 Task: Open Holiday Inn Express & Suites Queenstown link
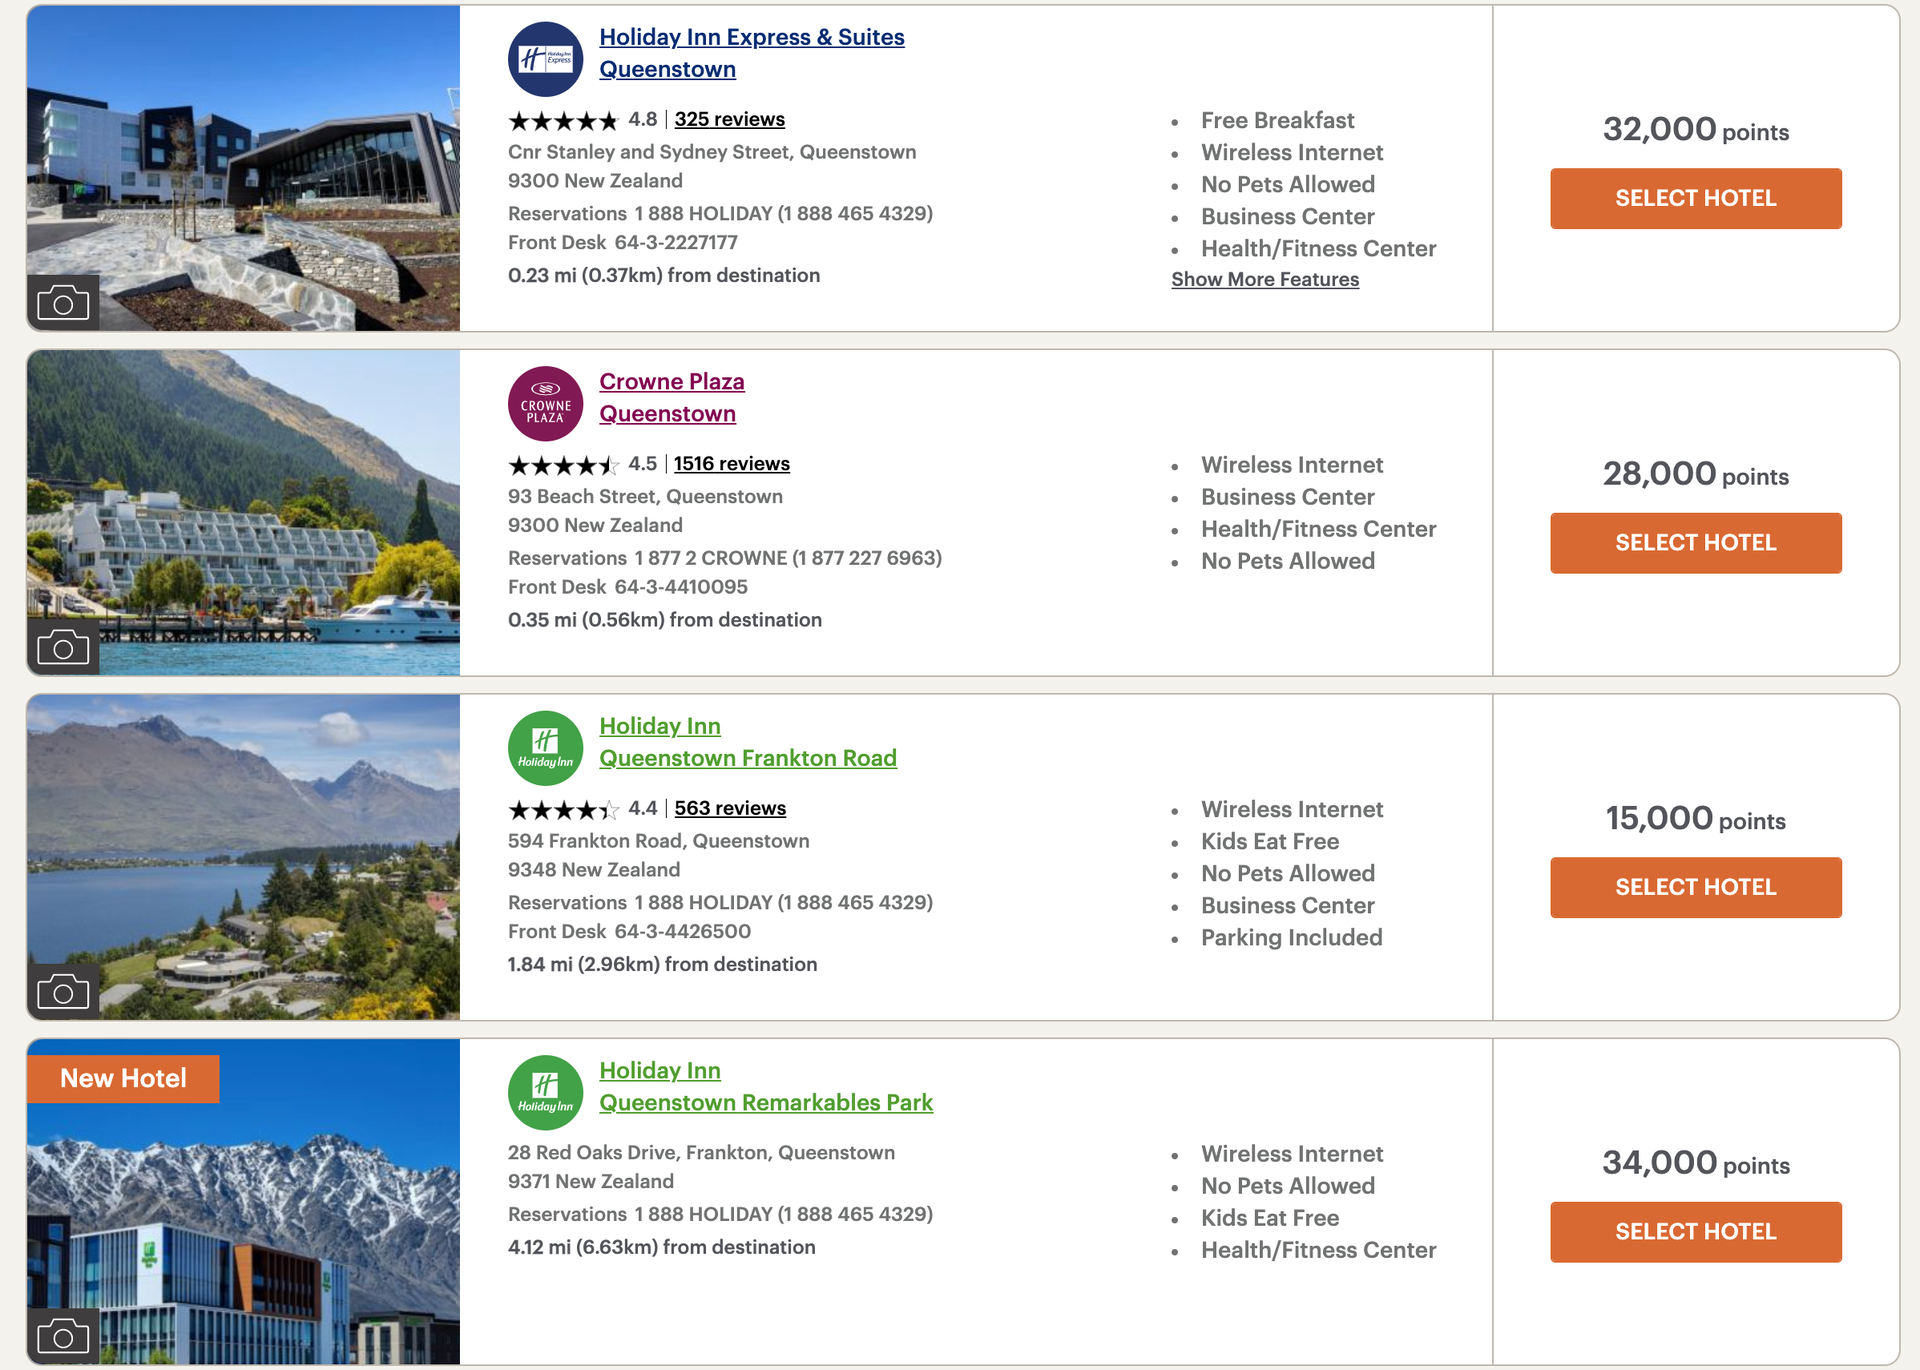point(751,38)
